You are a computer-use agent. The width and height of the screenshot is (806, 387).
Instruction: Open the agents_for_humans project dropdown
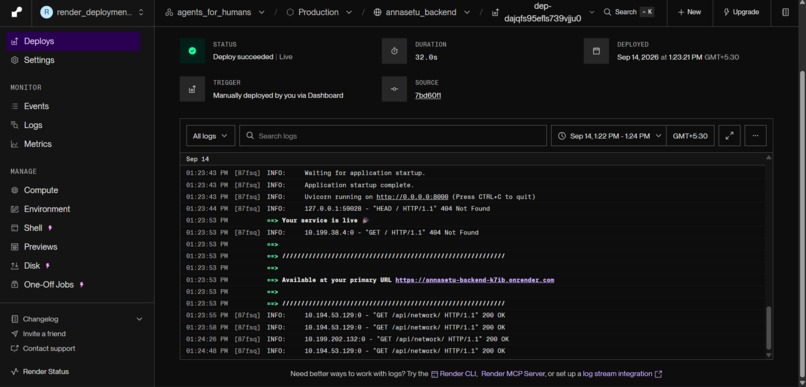click(x=215, y=12)
